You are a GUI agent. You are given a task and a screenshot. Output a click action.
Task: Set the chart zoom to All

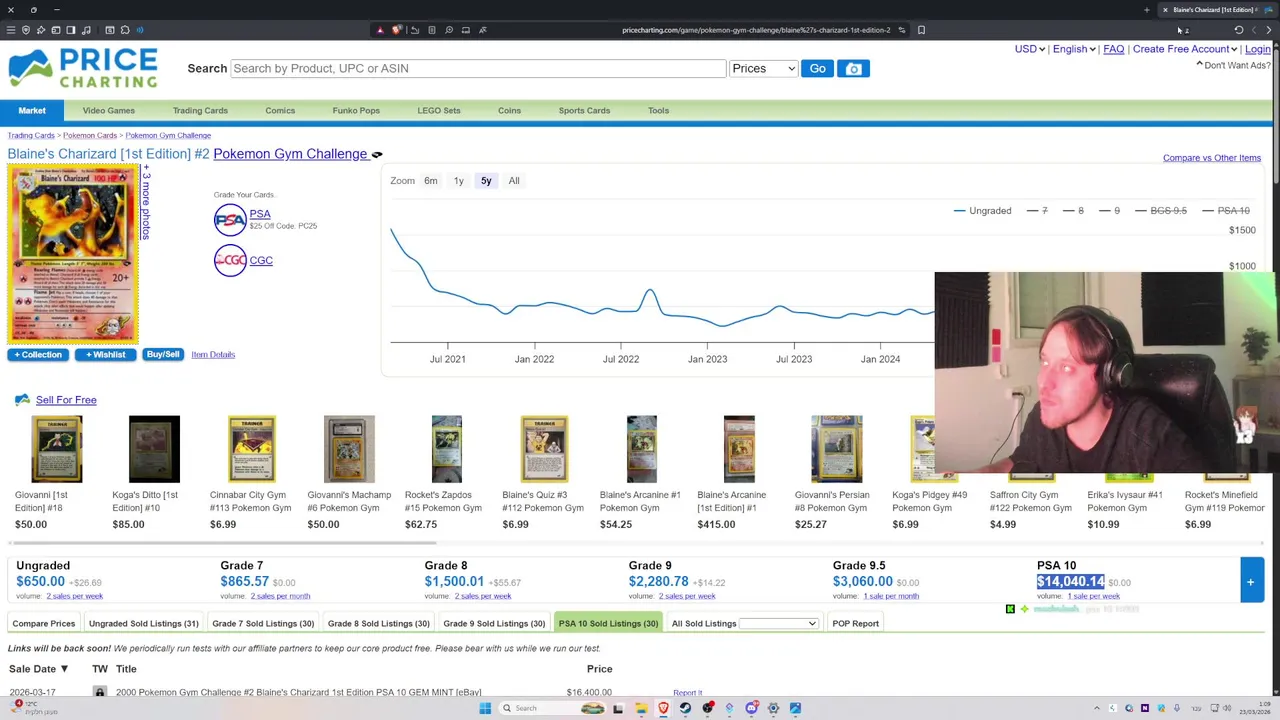pyautogui.click(x=514, y=181)
